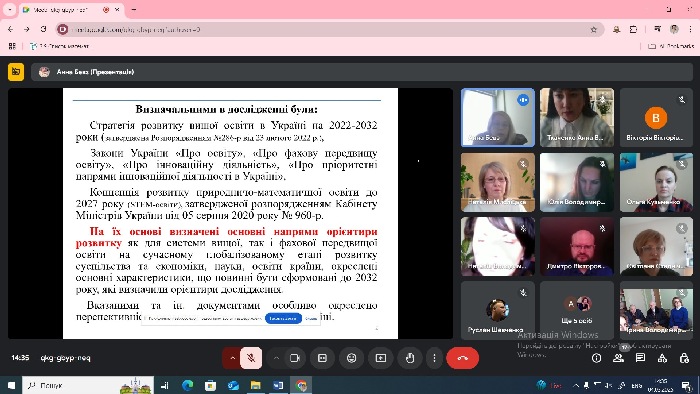Image resolution: width=700 pixels, height=394 pixels.
Task: Show the participants people panel
Action: [x=618, y=358]
